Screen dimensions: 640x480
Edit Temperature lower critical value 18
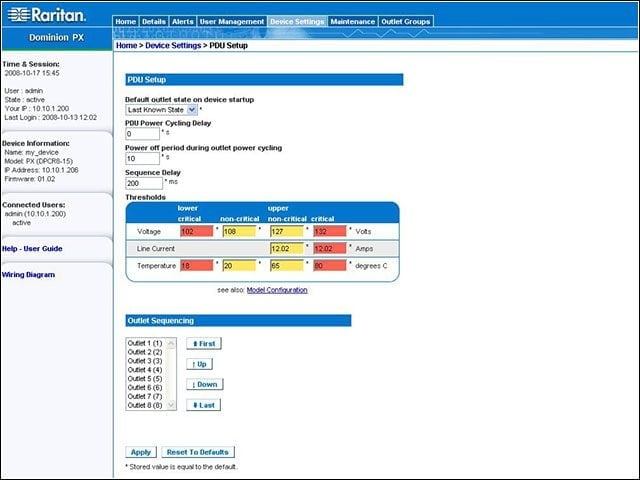pos(196,266)
